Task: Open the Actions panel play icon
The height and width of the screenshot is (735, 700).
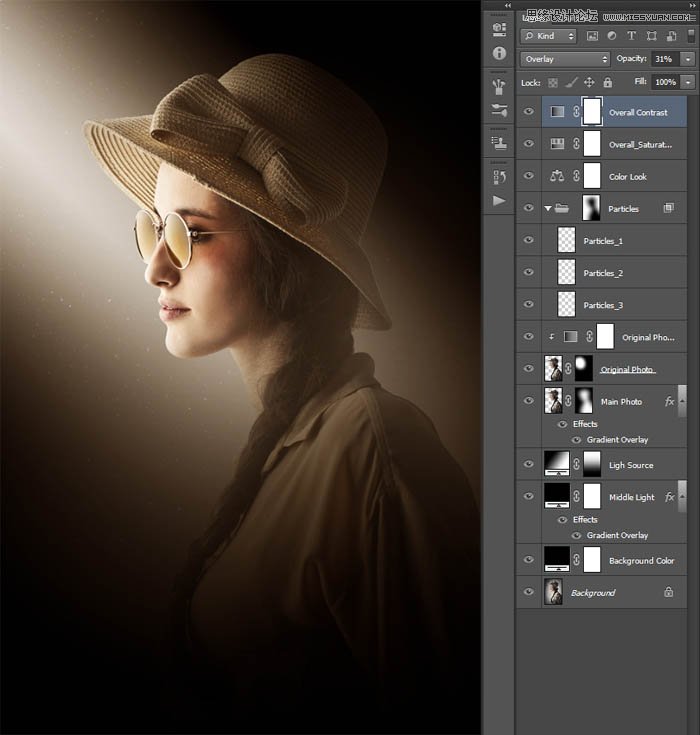Action: tap(499, 200)
